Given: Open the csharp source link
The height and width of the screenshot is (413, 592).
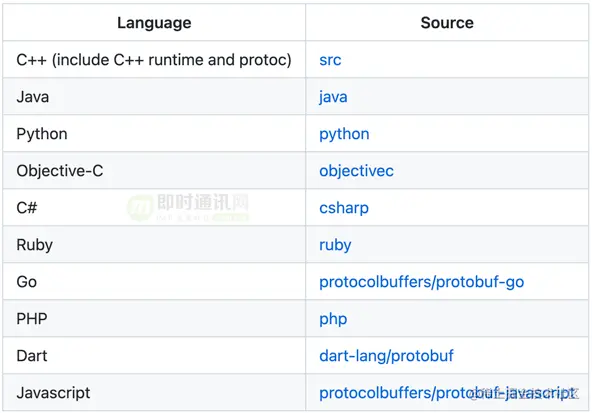Looking at the screenshot, I should tap(344, 208).
